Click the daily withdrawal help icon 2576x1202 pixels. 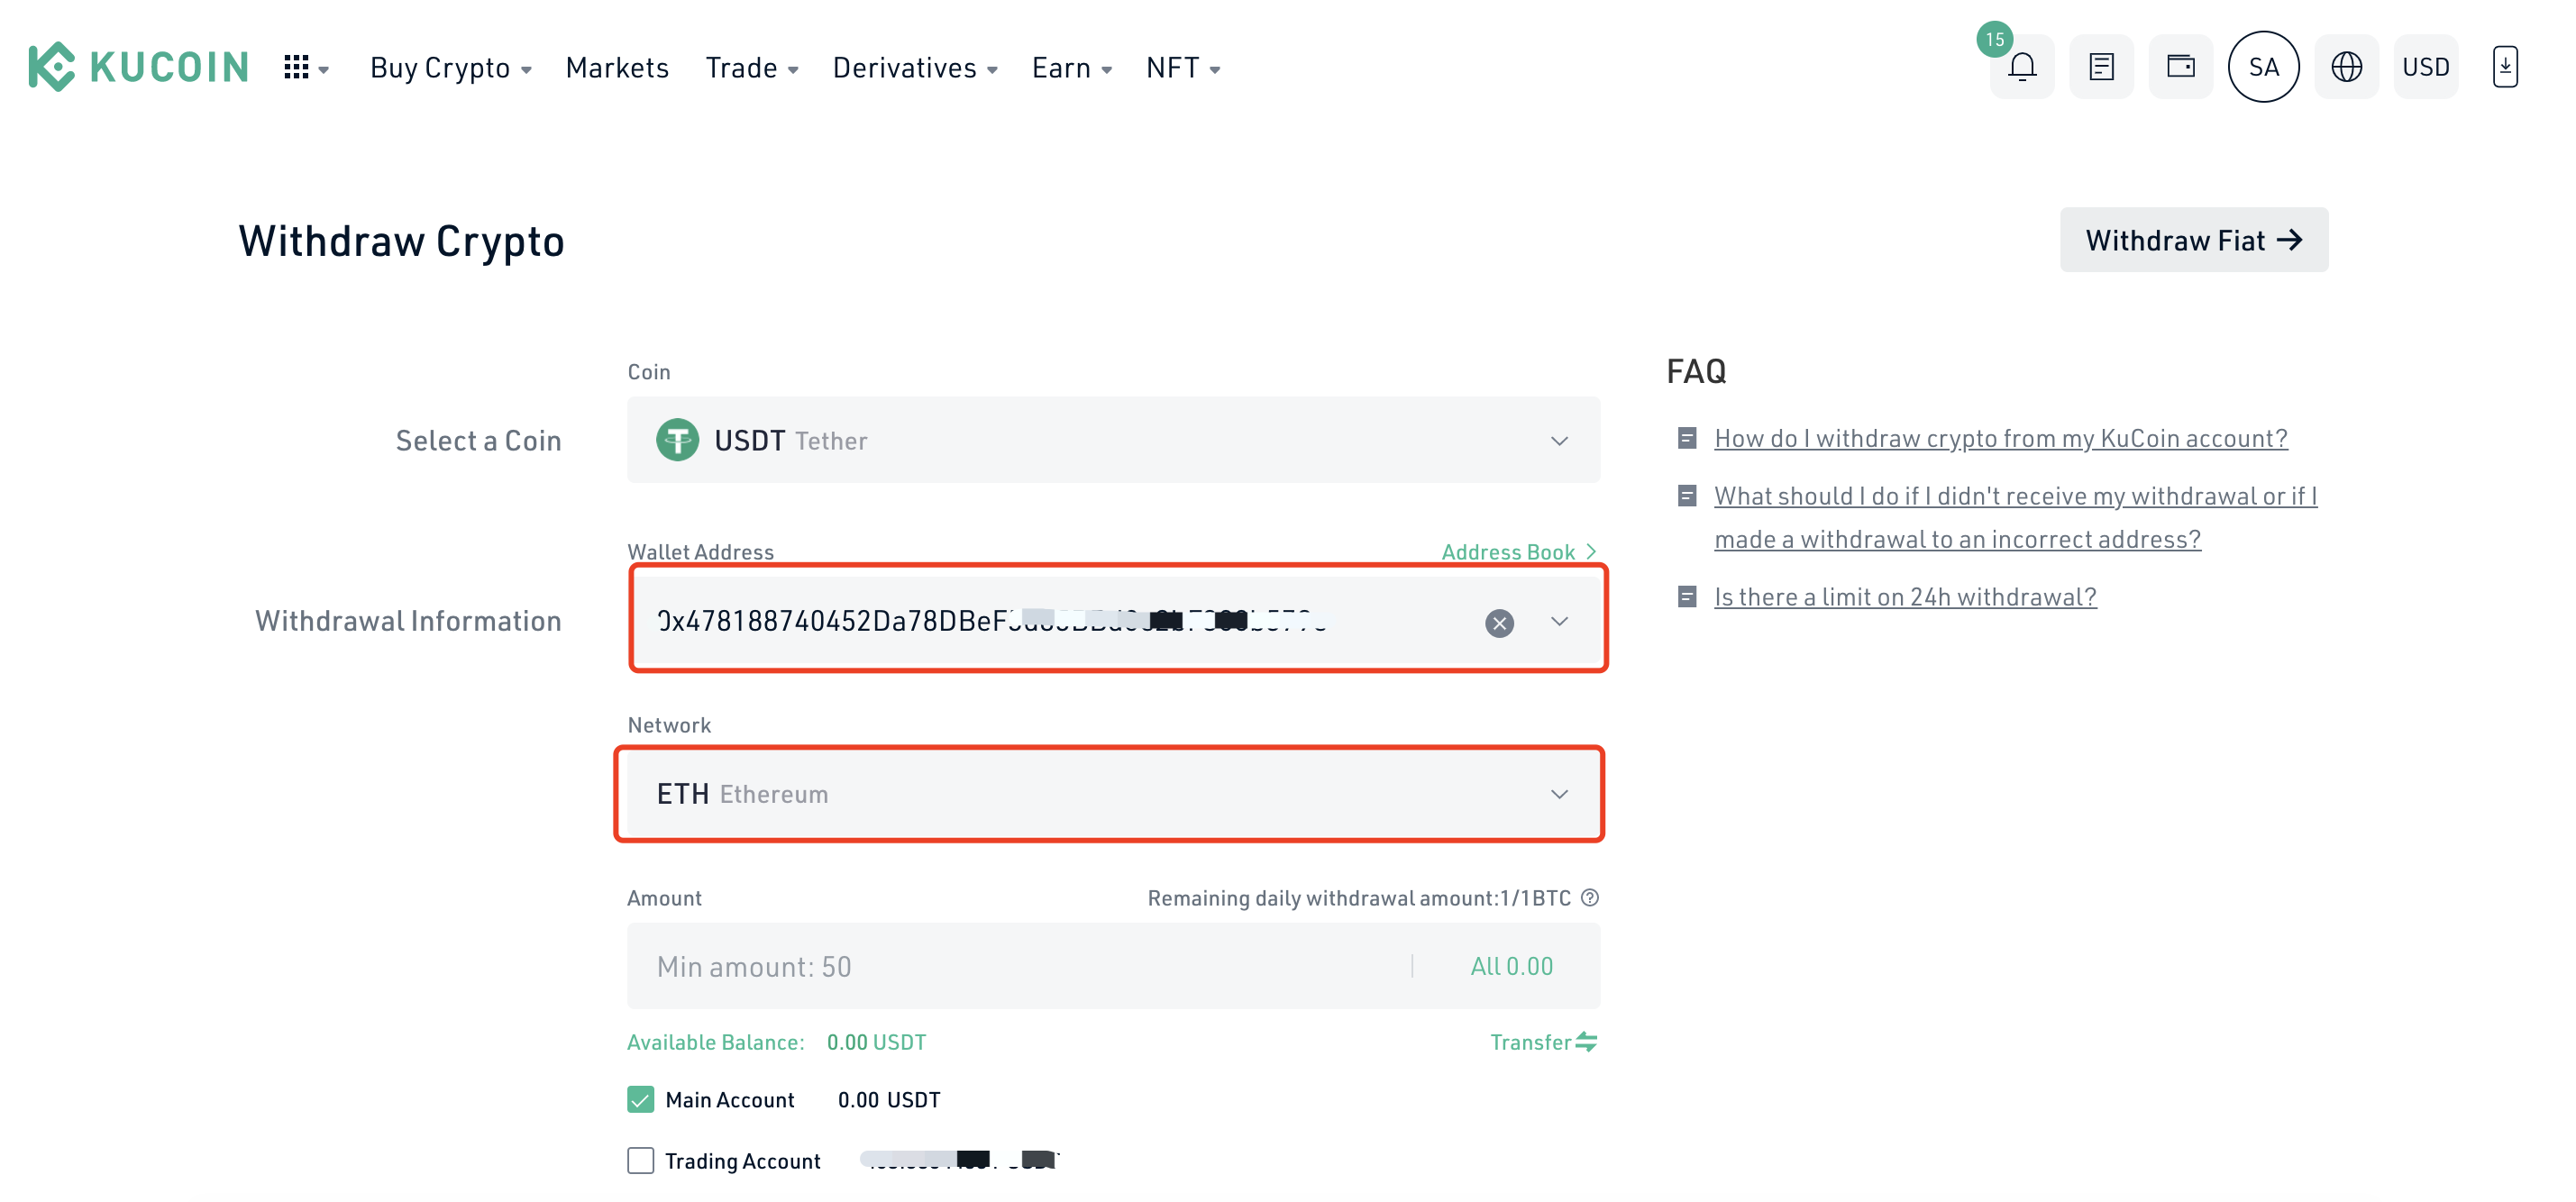(1590, 898)
